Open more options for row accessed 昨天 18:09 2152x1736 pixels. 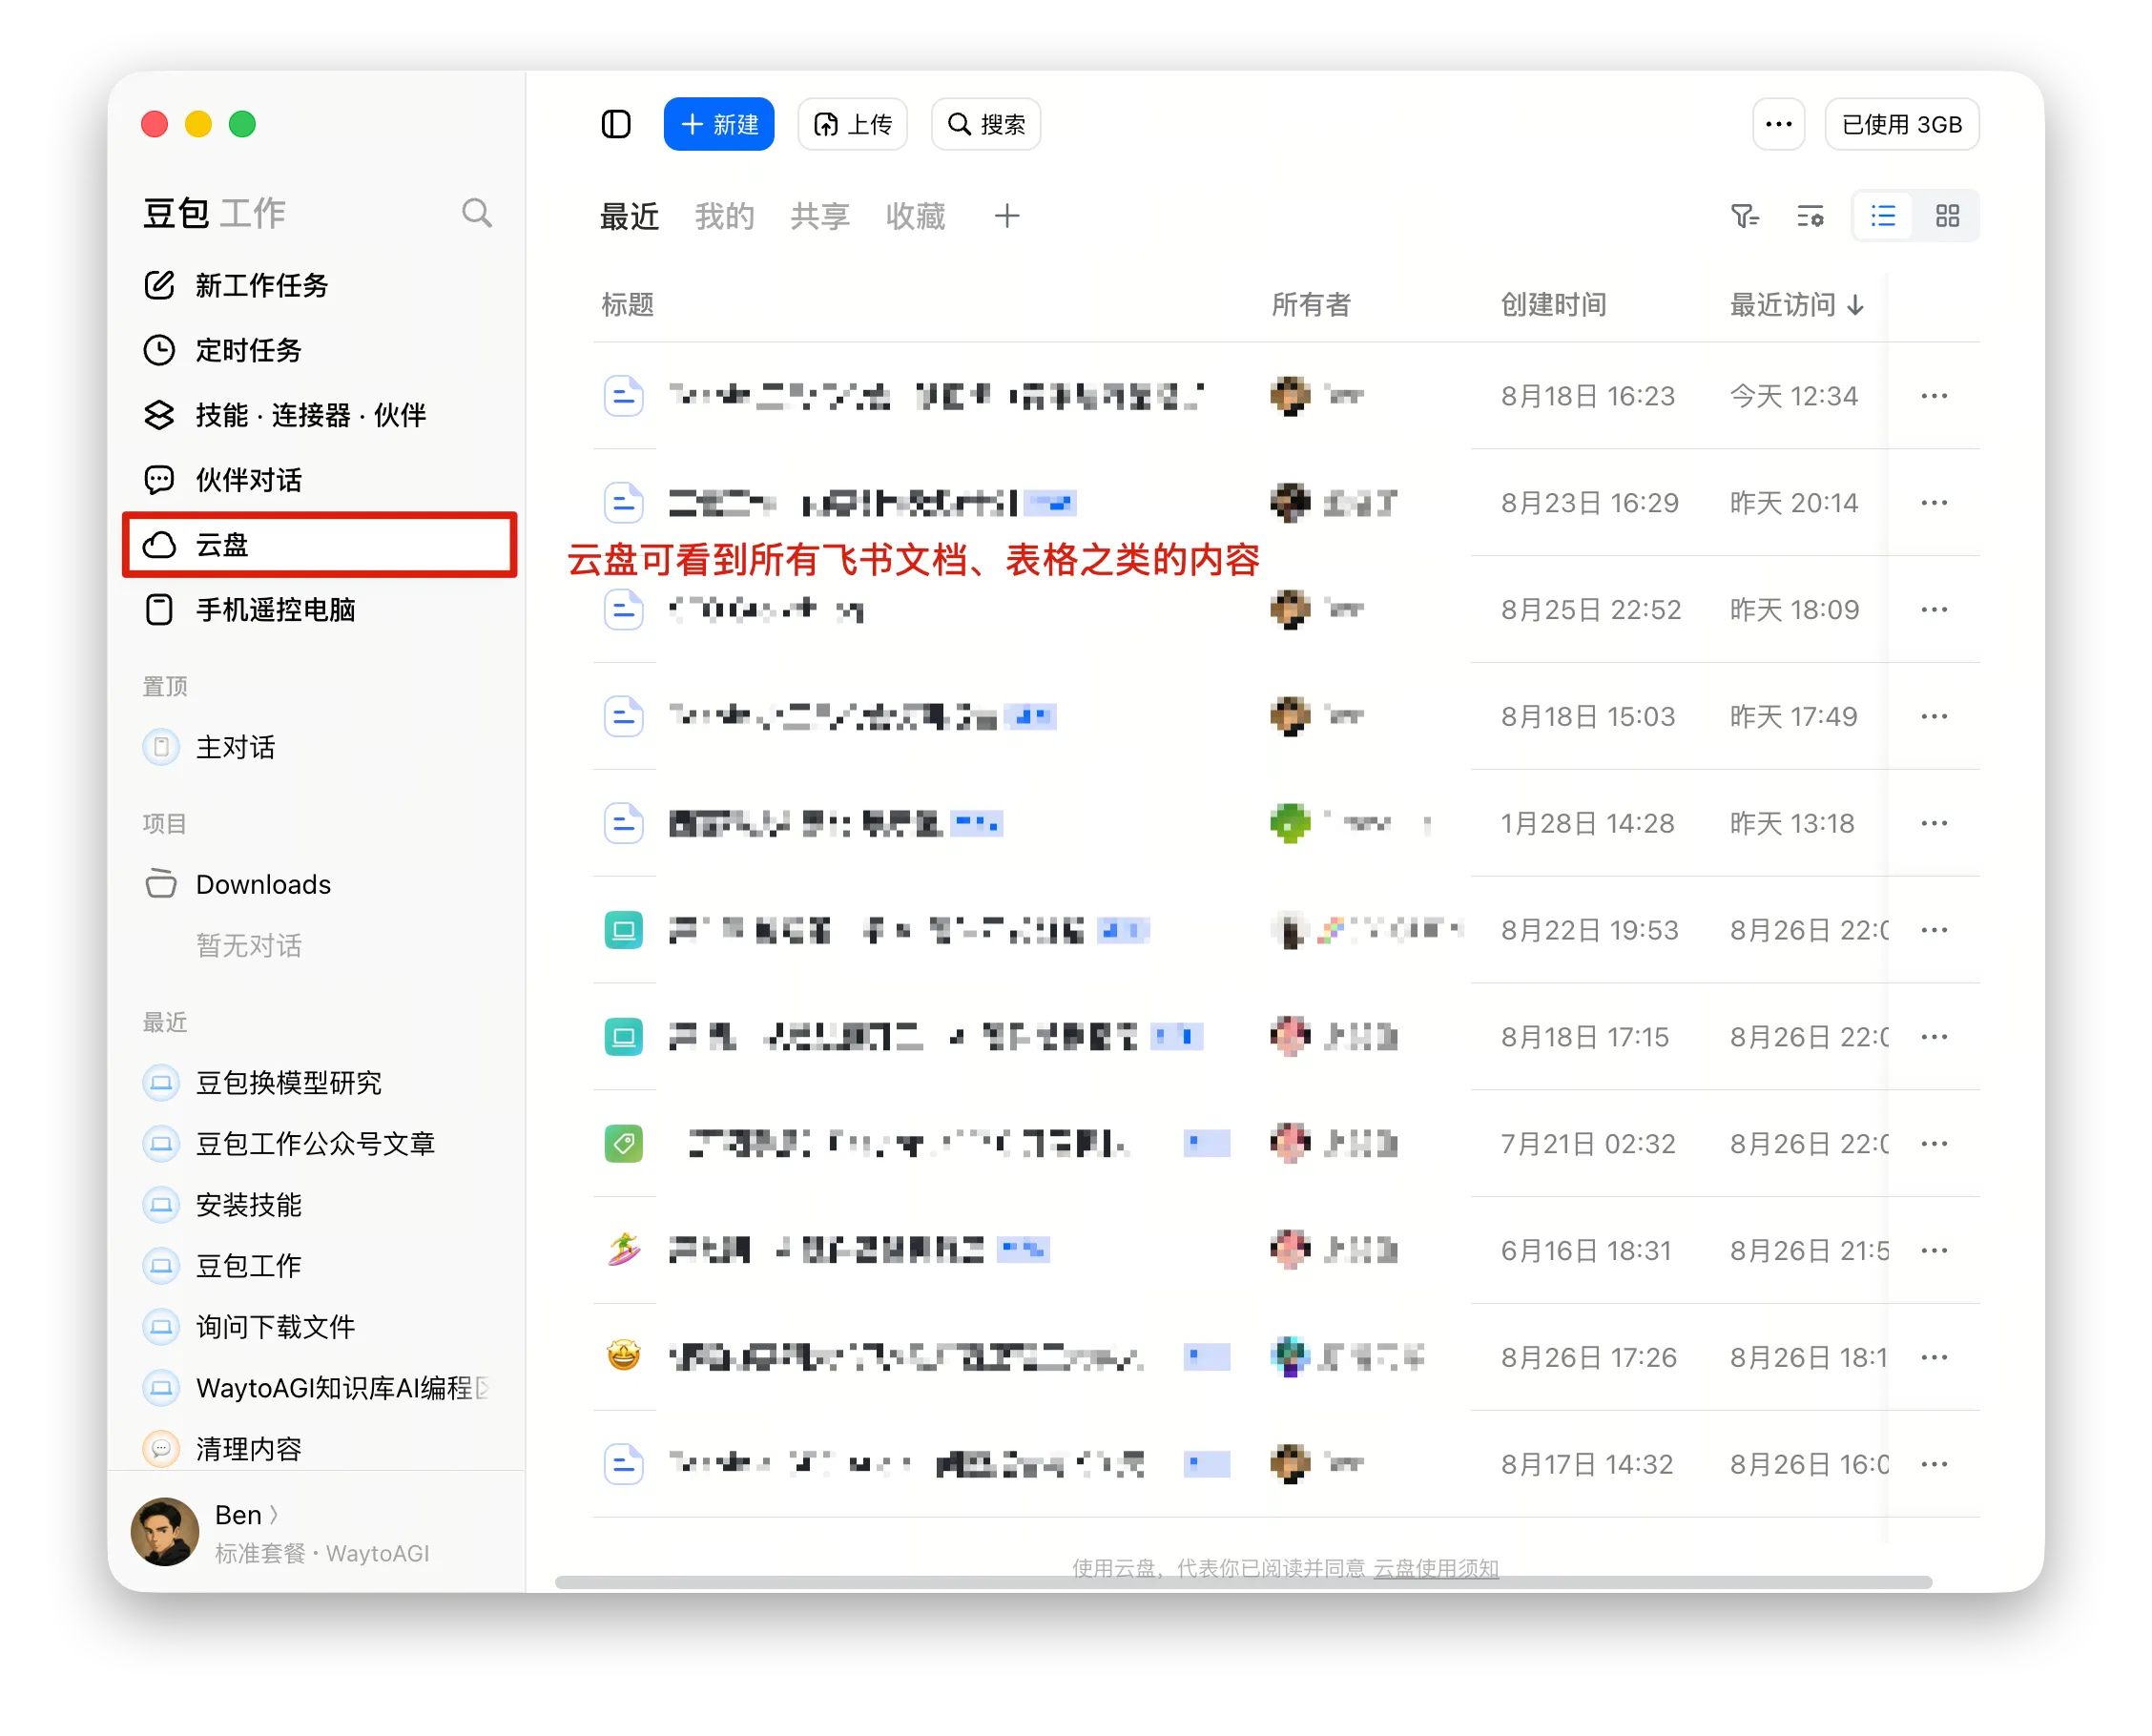(1934, 611)
